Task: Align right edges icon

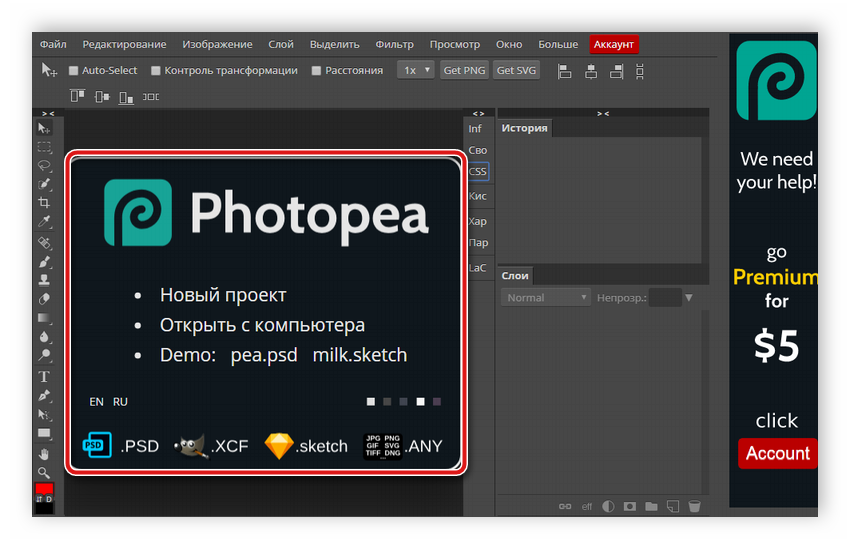Action: [x=616, y=71]
